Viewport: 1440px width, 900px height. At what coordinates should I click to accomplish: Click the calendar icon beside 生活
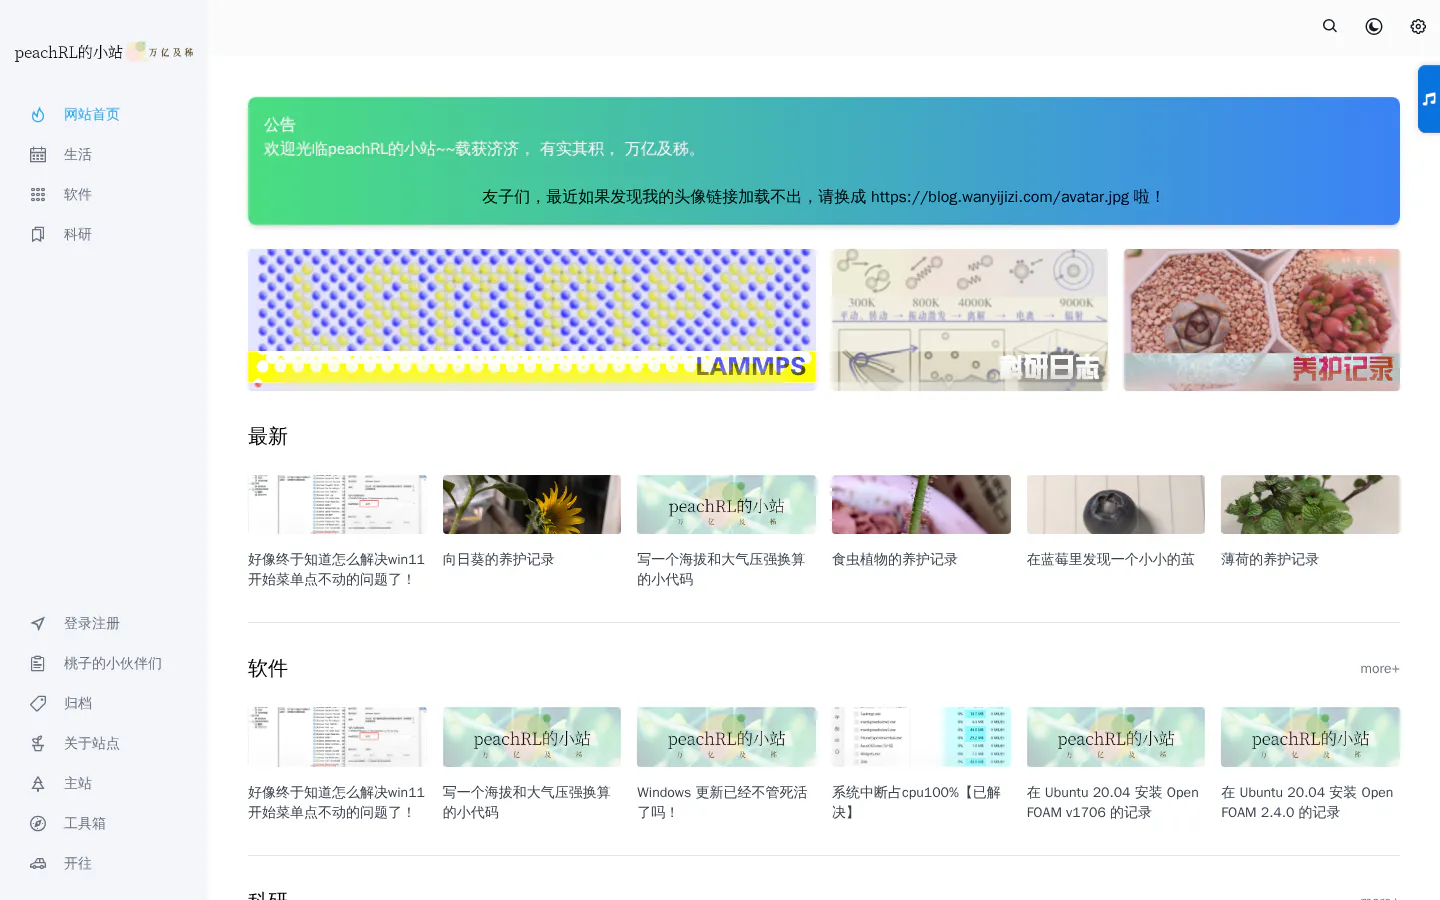pyautogui.click(x=38, y=155)
